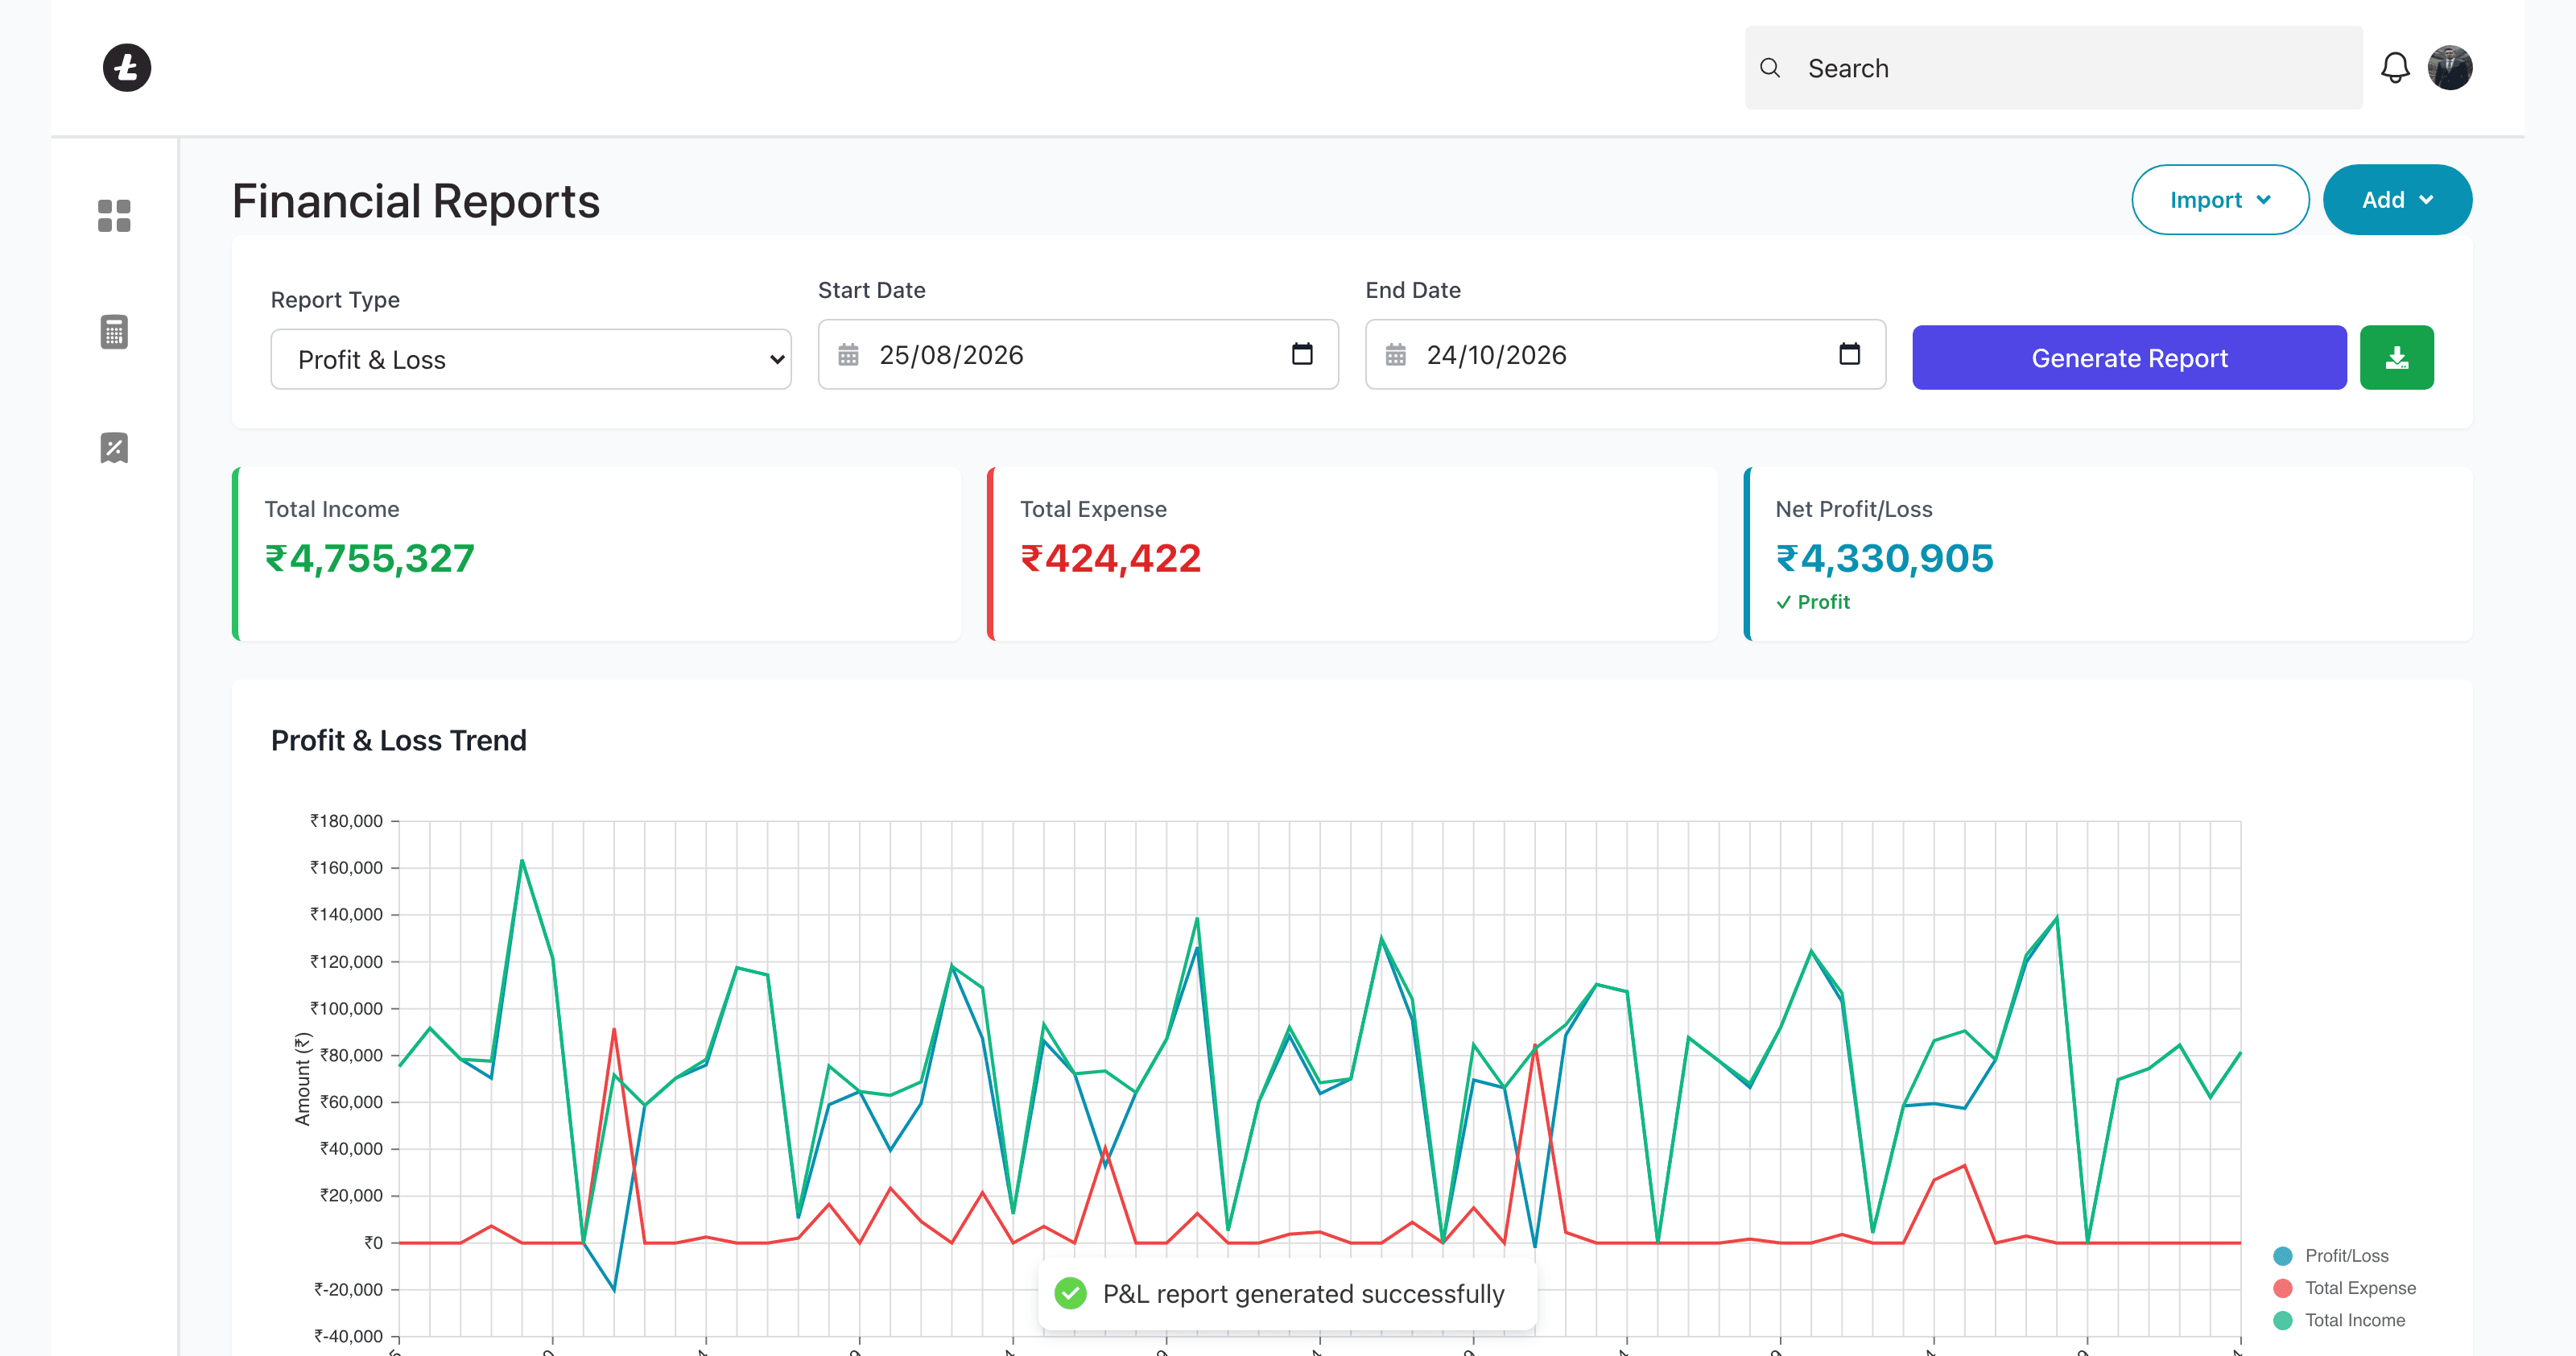Click the End Date 24/10/2026 field
This screenshot has width=2576, height=1356.
[1625, 354]
